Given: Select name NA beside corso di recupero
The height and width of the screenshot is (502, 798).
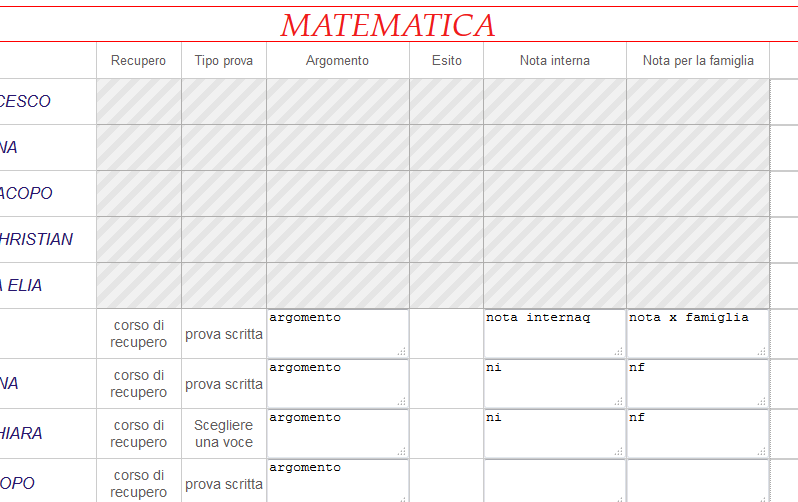Looking at the screenshot, I should 9,383.
